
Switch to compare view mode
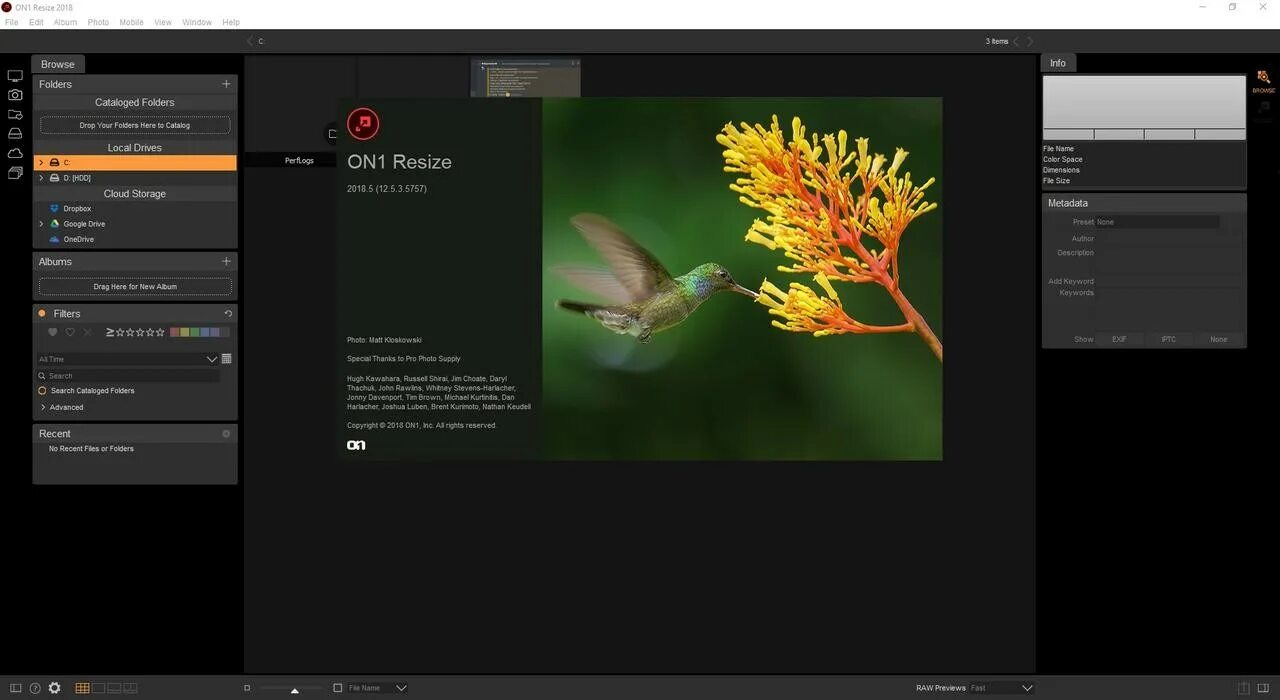130,688
